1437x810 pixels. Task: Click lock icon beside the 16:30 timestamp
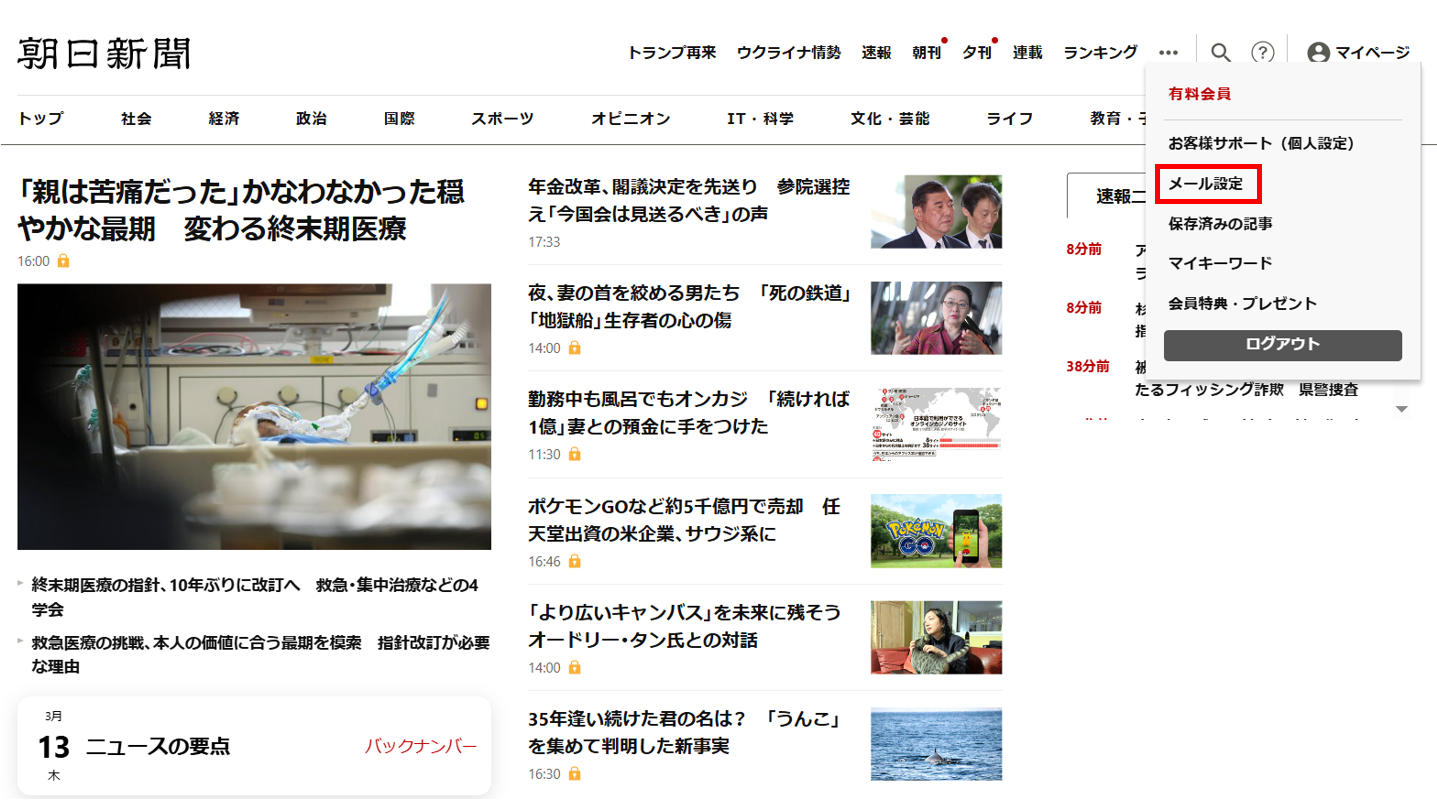[575, 774]
